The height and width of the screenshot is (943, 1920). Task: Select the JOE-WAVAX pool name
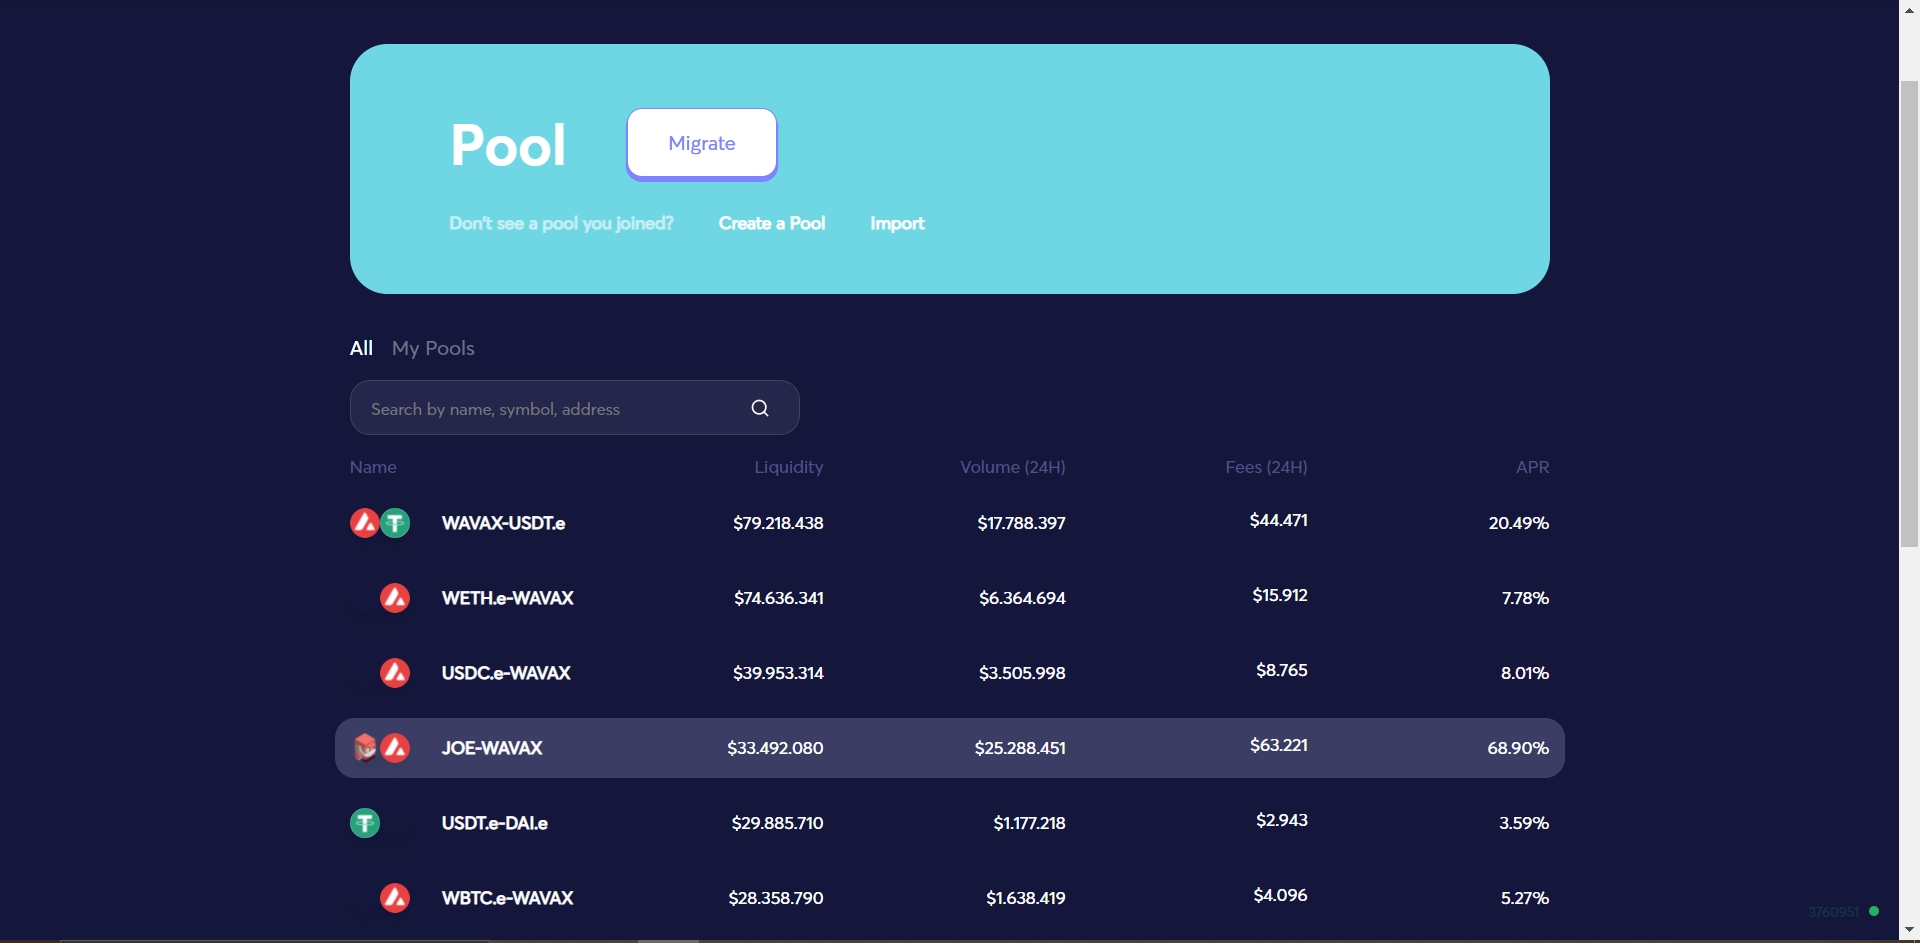(x=492, y=748)
